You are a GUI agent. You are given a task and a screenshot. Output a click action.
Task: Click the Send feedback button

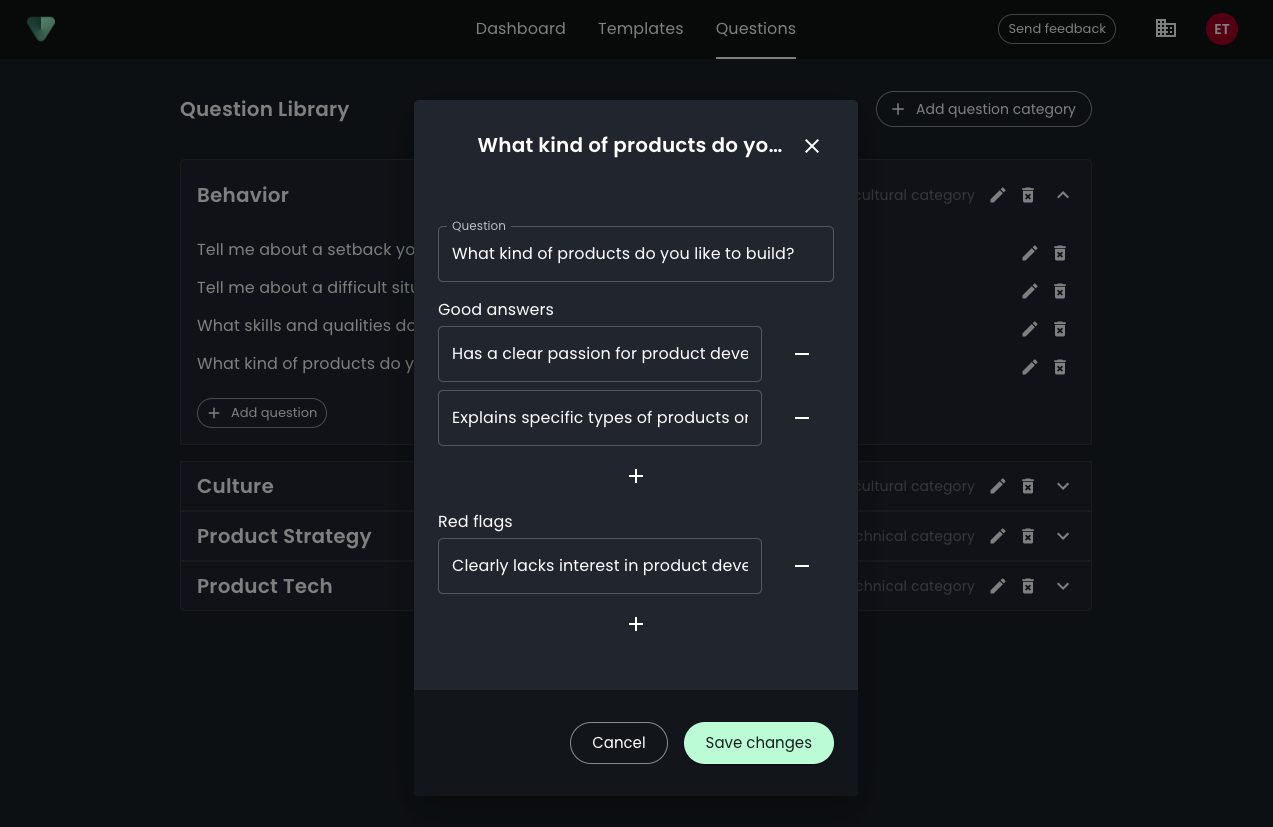[1056, 29]
